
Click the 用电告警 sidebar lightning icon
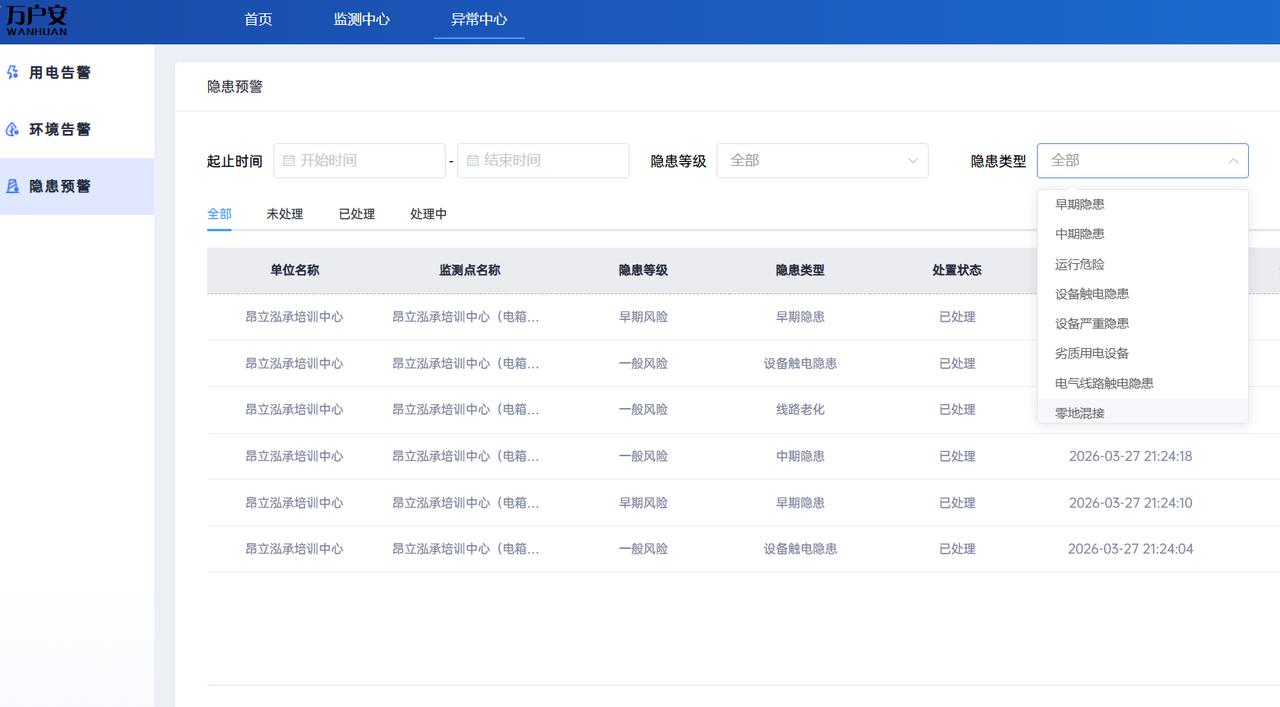coord(13,73)
